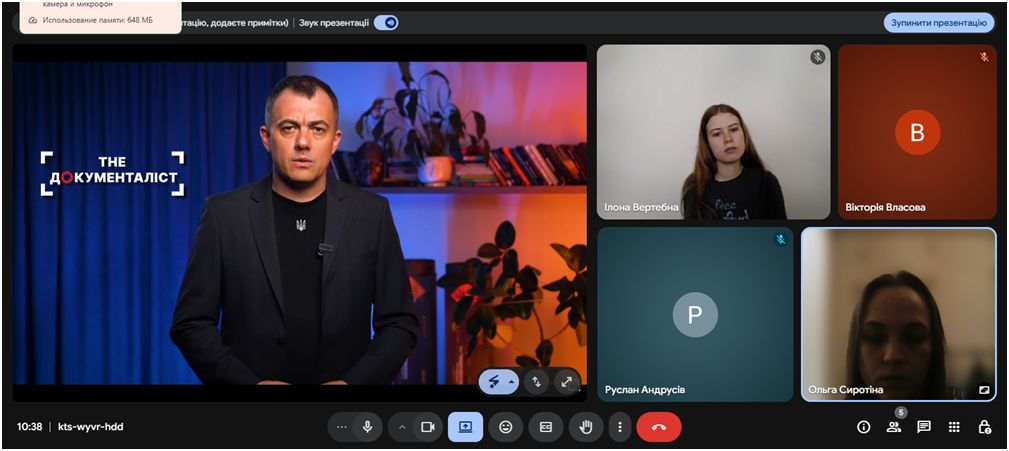This screenshot has width=1009, height=451.
Task: Leave the call with red hang-up button
Action: click(x=658, y=427)
